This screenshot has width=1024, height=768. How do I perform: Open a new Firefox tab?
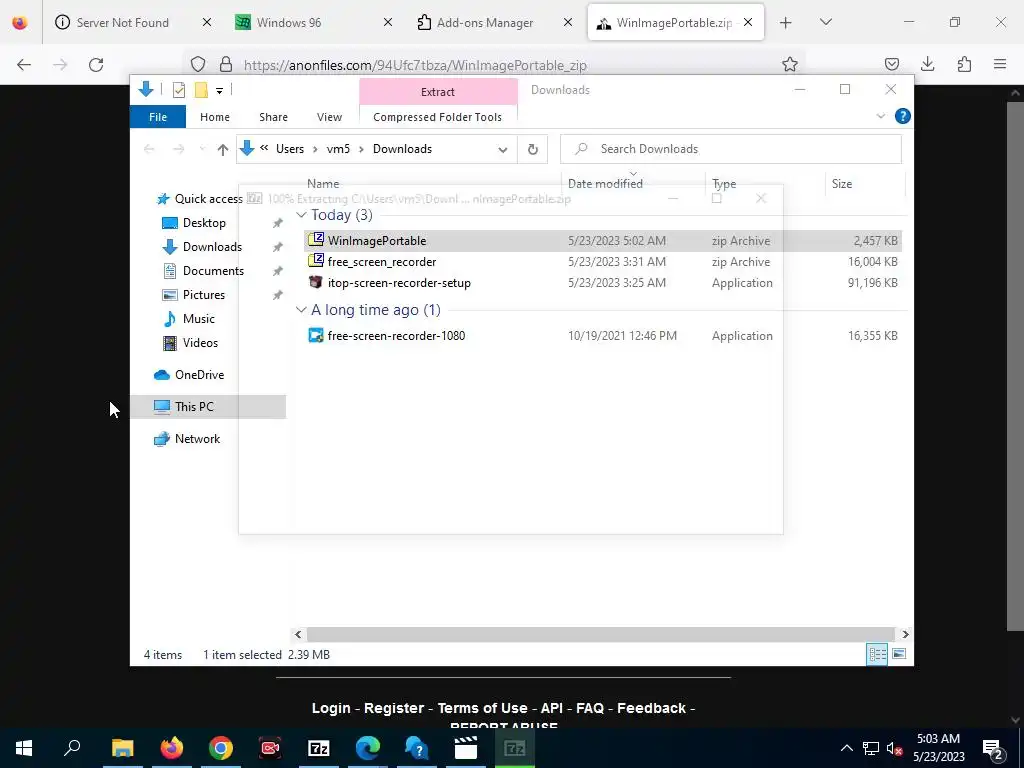click(x=786, y=23)
